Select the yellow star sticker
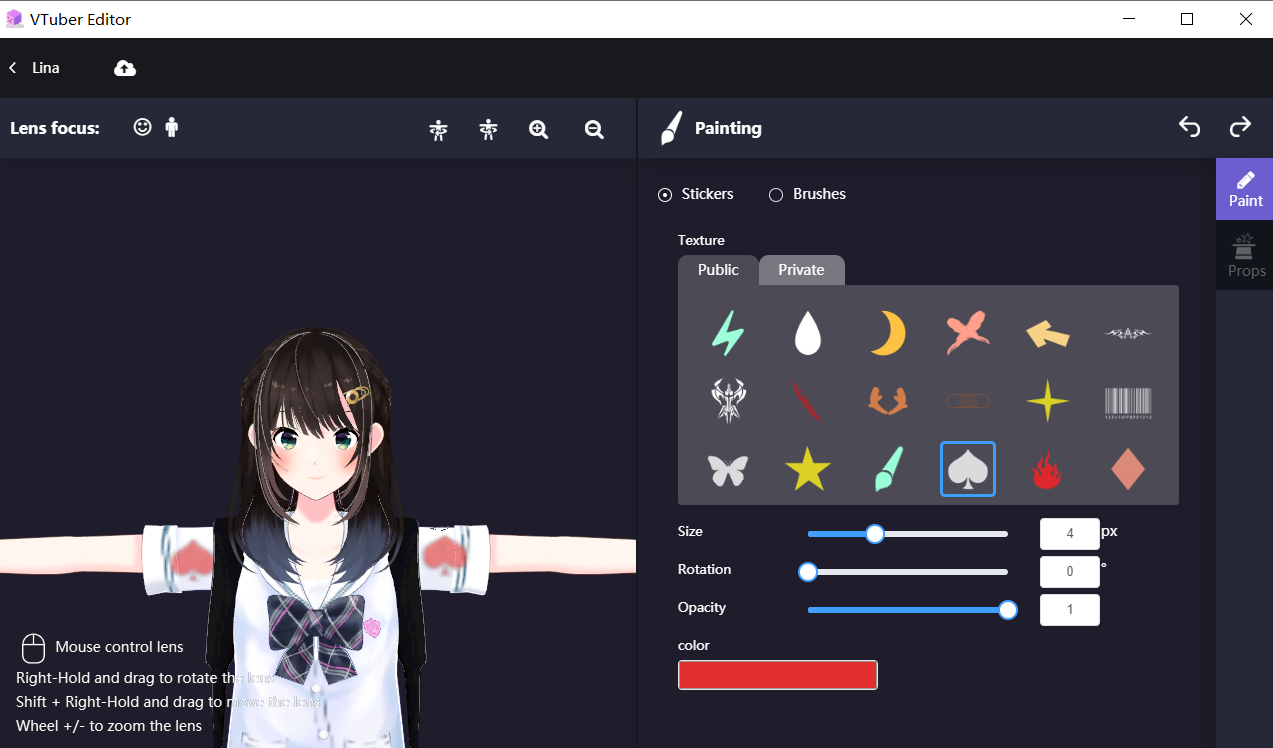1273x748 pixels. [x=807, y=468]
